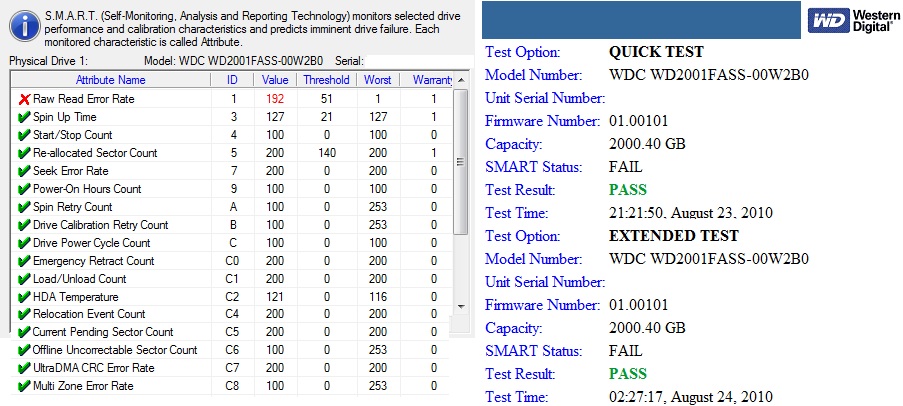The height and width of the screenshot is (406, 903).
Task: Click the Worst column header
Action: tap(377, 80)
